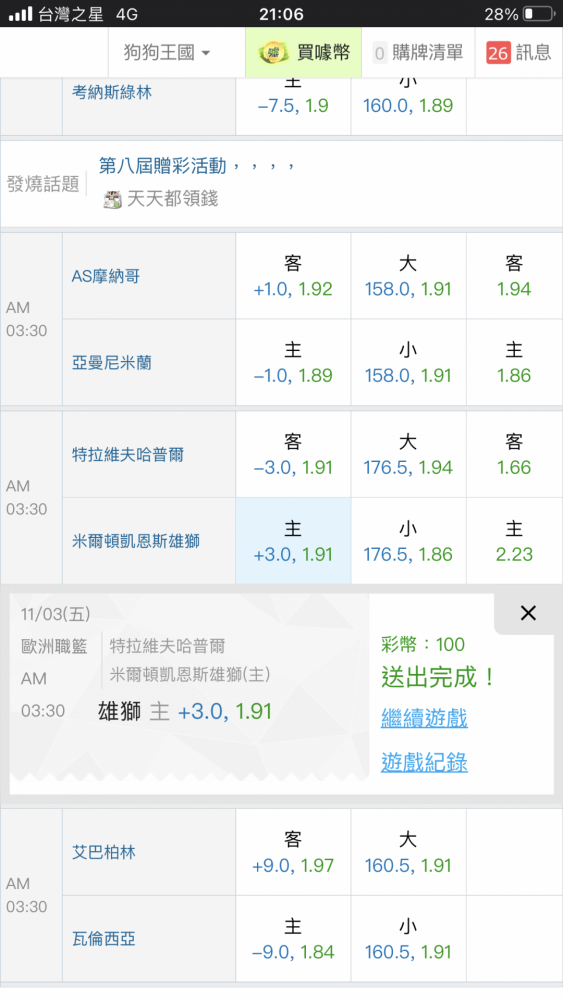Open the 購牌清單 tab
Image resolution: width=563 pixels, height=1000 pixels.
pyautogui.click(x=418, y=52)
